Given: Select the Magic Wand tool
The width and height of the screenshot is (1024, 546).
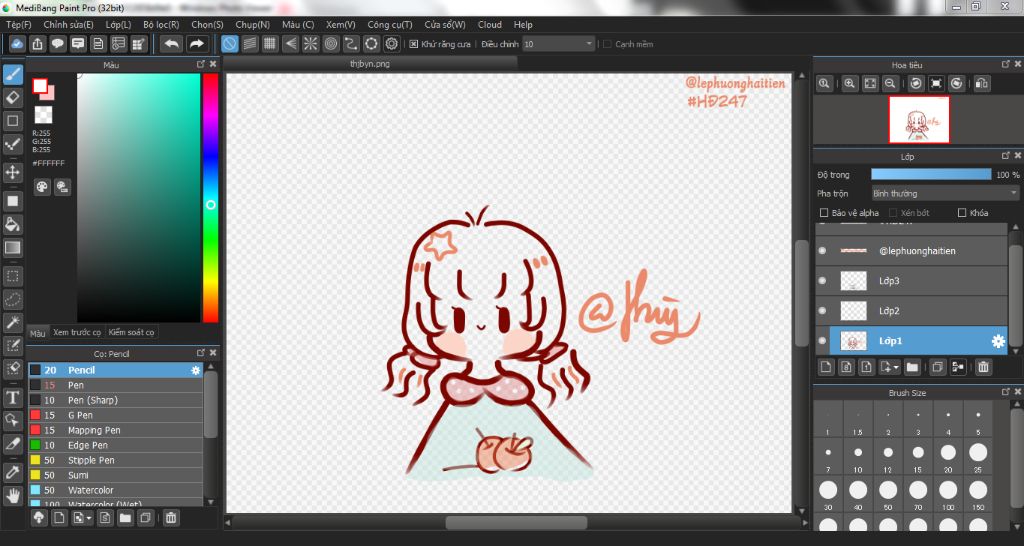Looking at the screenshot, I should coord(12,322).
